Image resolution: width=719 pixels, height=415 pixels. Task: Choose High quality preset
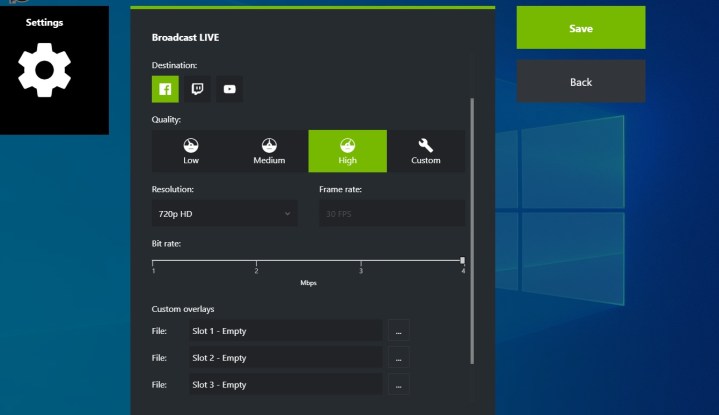point(347,151)
